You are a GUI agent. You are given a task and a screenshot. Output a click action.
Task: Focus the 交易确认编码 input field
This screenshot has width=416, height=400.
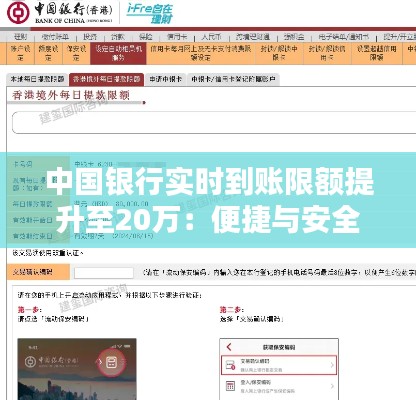[104, 273]
